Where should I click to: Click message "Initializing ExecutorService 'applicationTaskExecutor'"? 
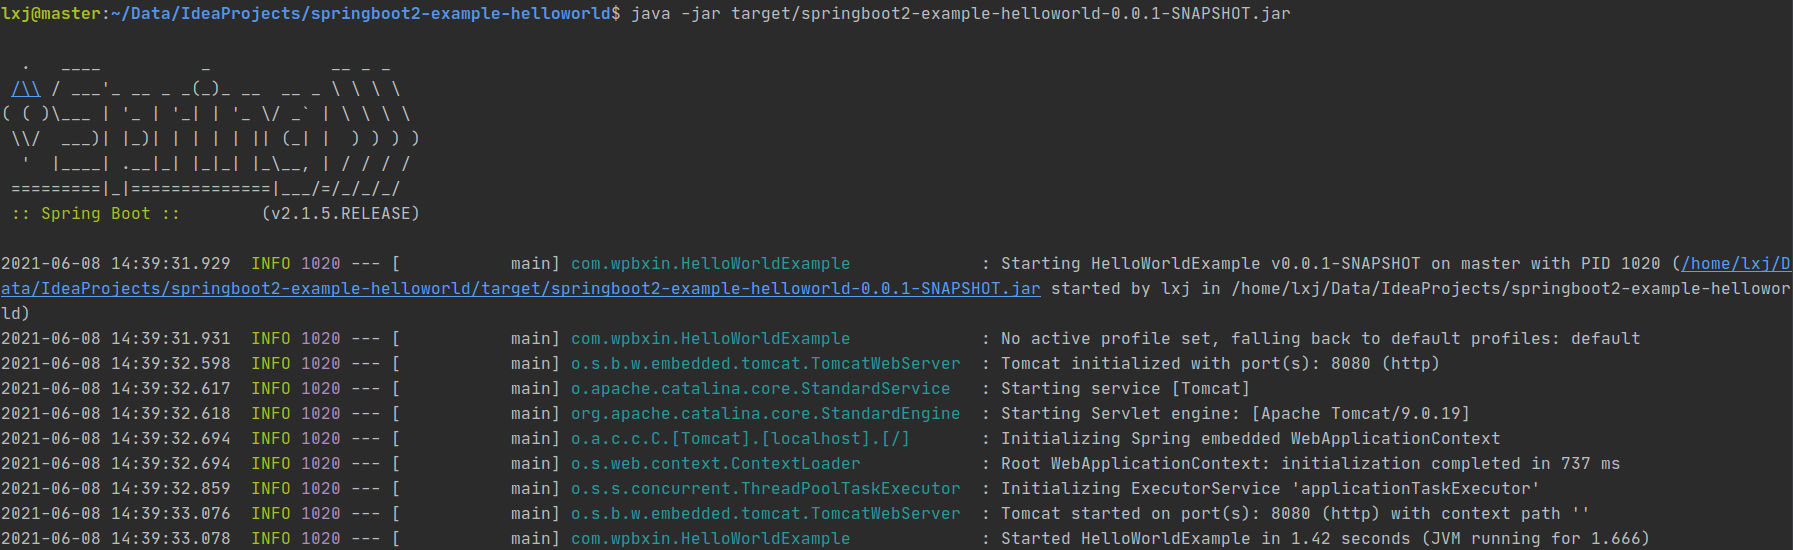(x=1271, y=489)
